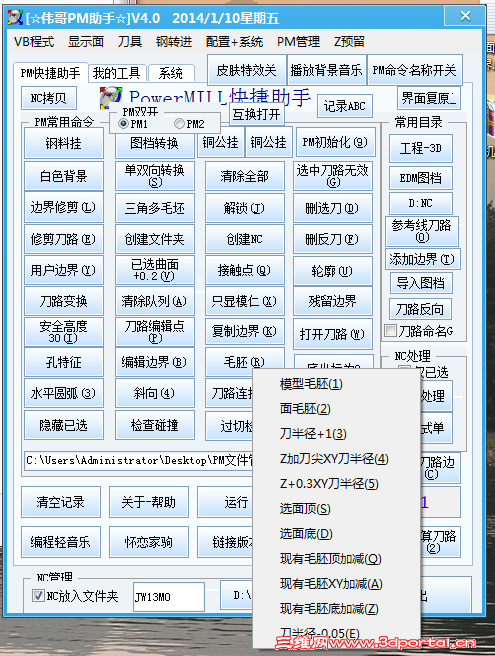This screenshot has width=495, height=656.
Task: Click the 轮廓(U) button
Action: coord(333,271)
